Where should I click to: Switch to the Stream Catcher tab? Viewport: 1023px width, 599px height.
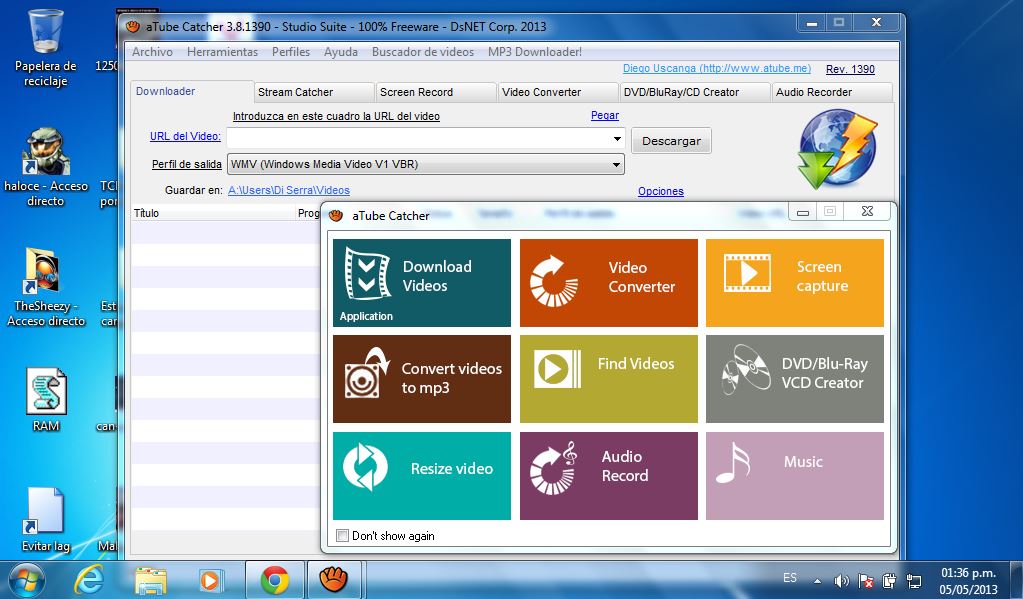pyautogui.click(x=314, y=92)
